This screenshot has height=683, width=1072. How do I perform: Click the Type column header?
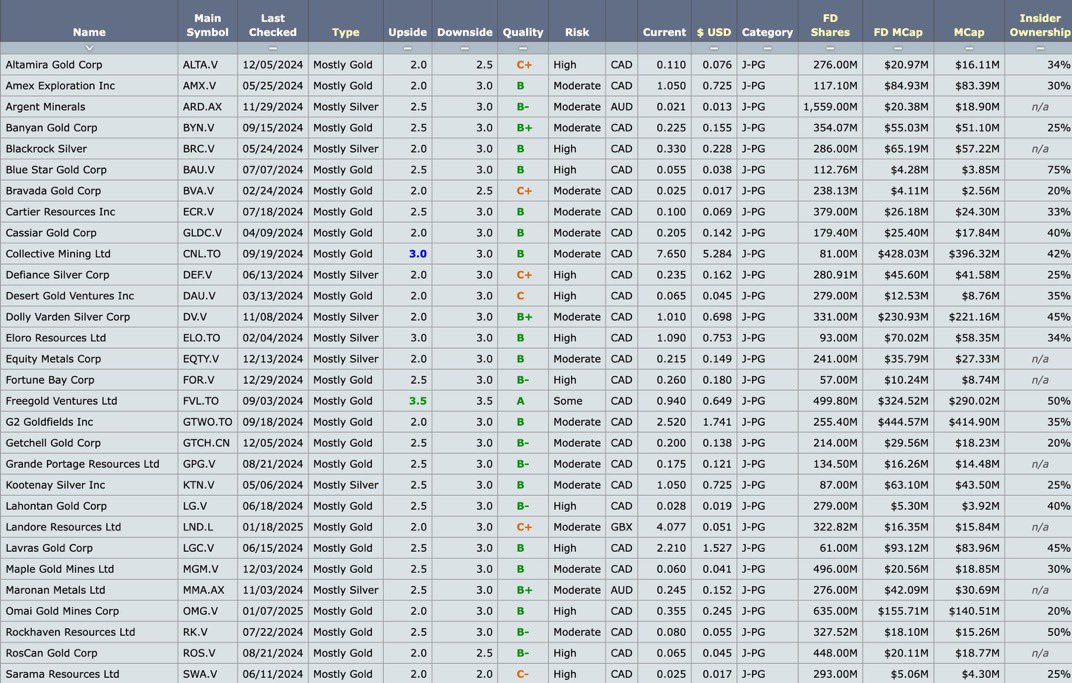point(345,32)
